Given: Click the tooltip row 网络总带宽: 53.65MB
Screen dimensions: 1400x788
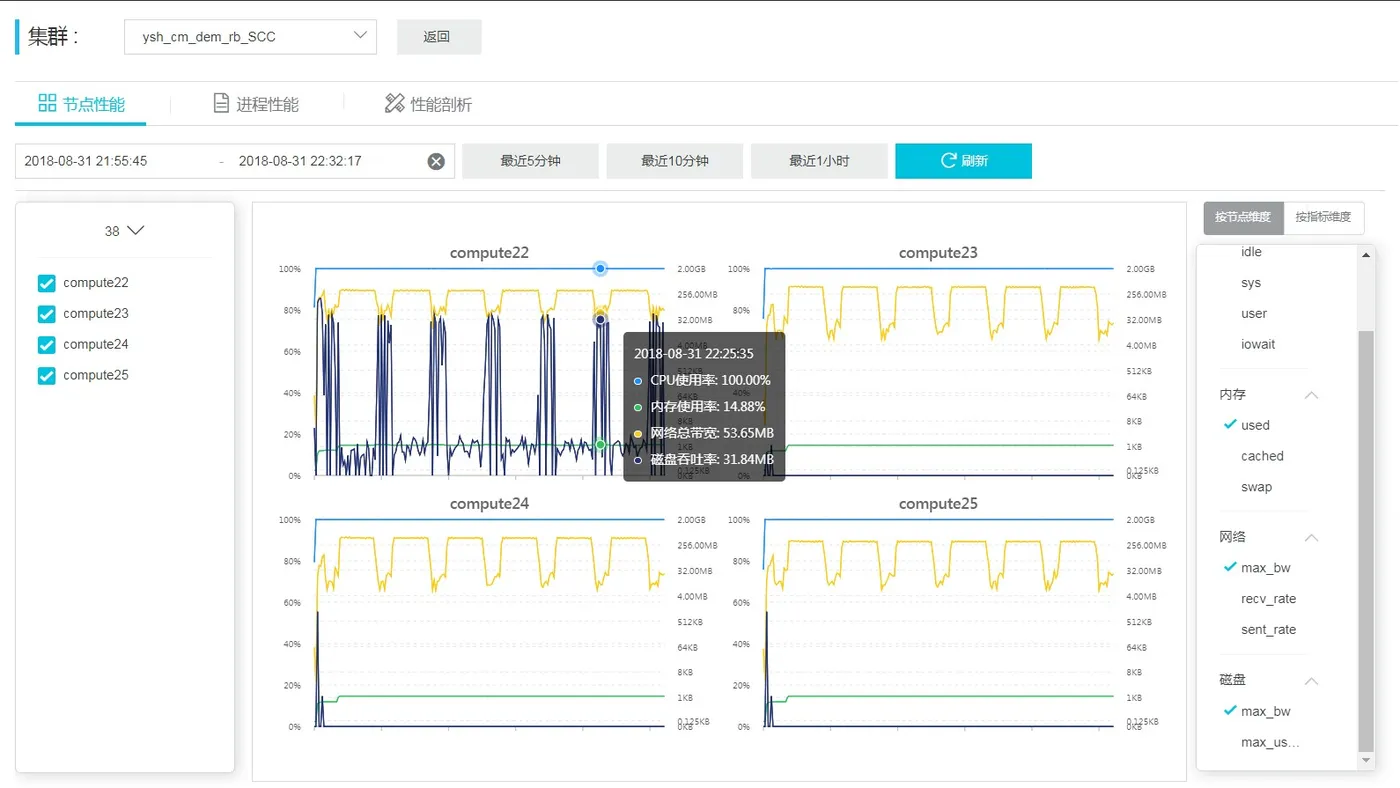Looking at the screenshot, I should pyautogui.click(x=704, y=434).
